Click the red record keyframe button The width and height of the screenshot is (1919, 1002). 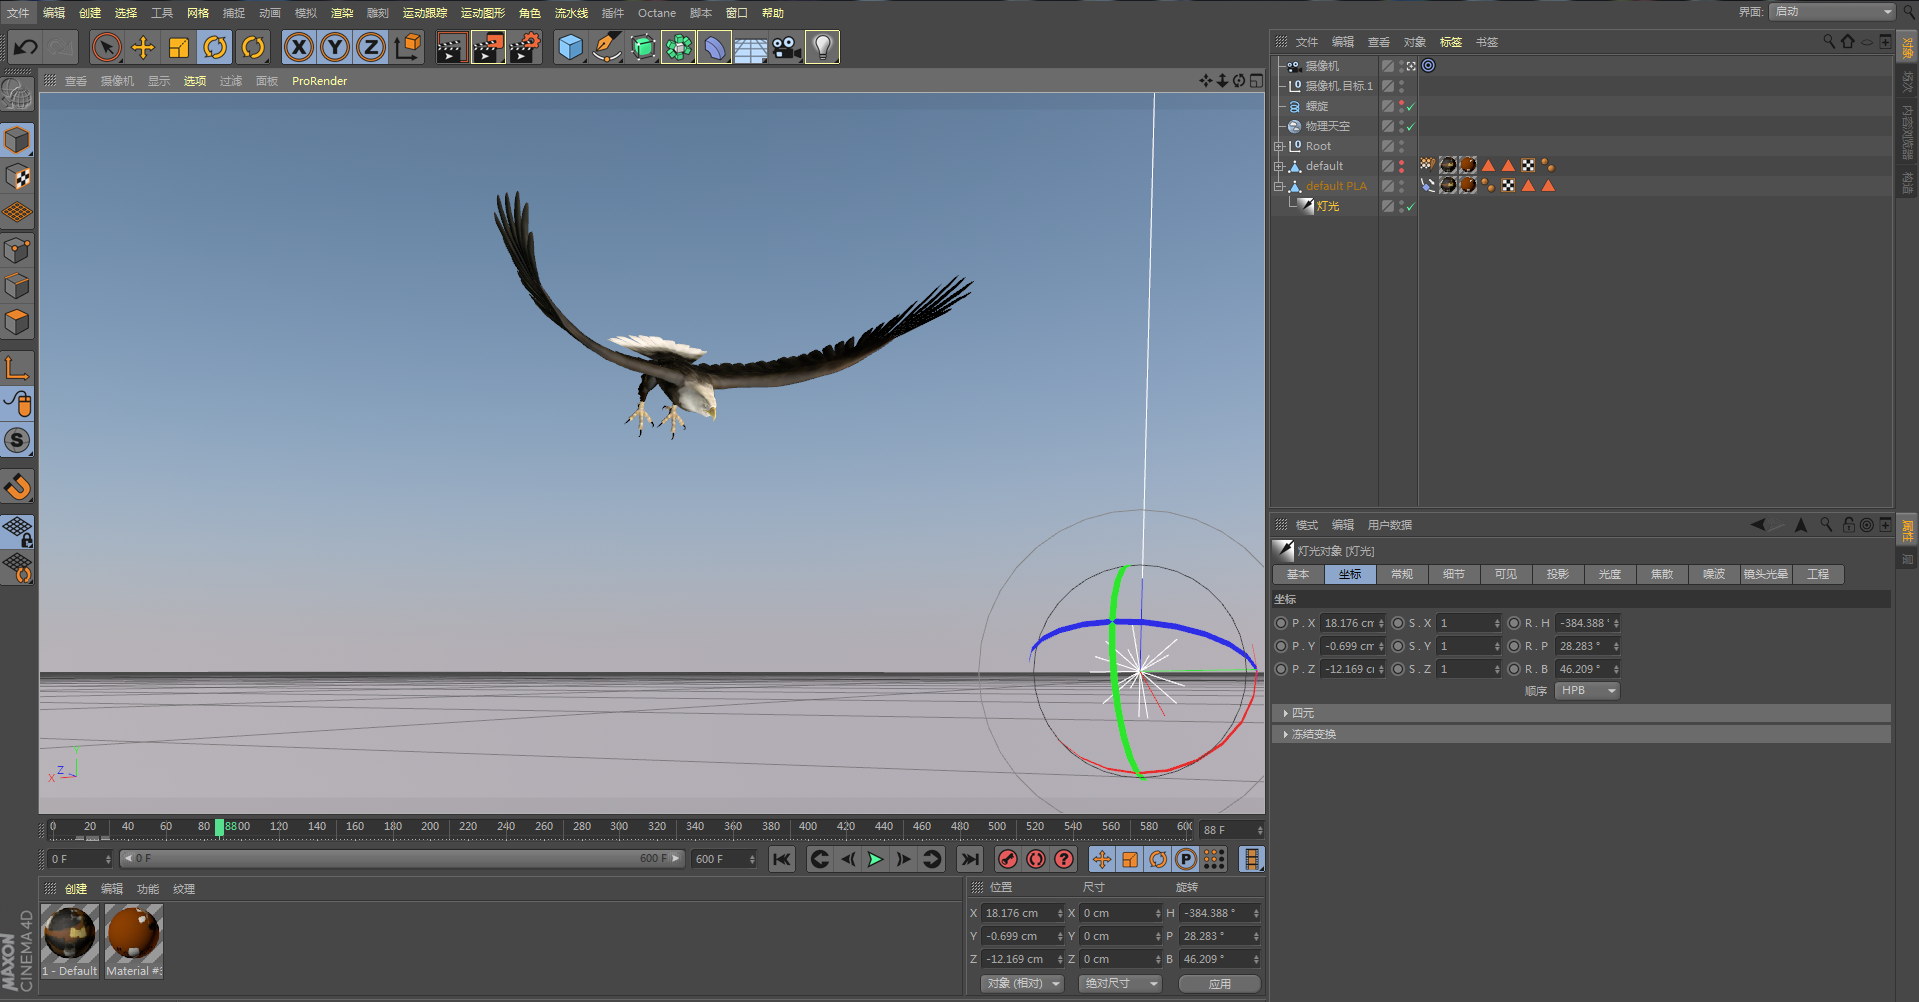pyautogui.click(x=1008, y=859)
